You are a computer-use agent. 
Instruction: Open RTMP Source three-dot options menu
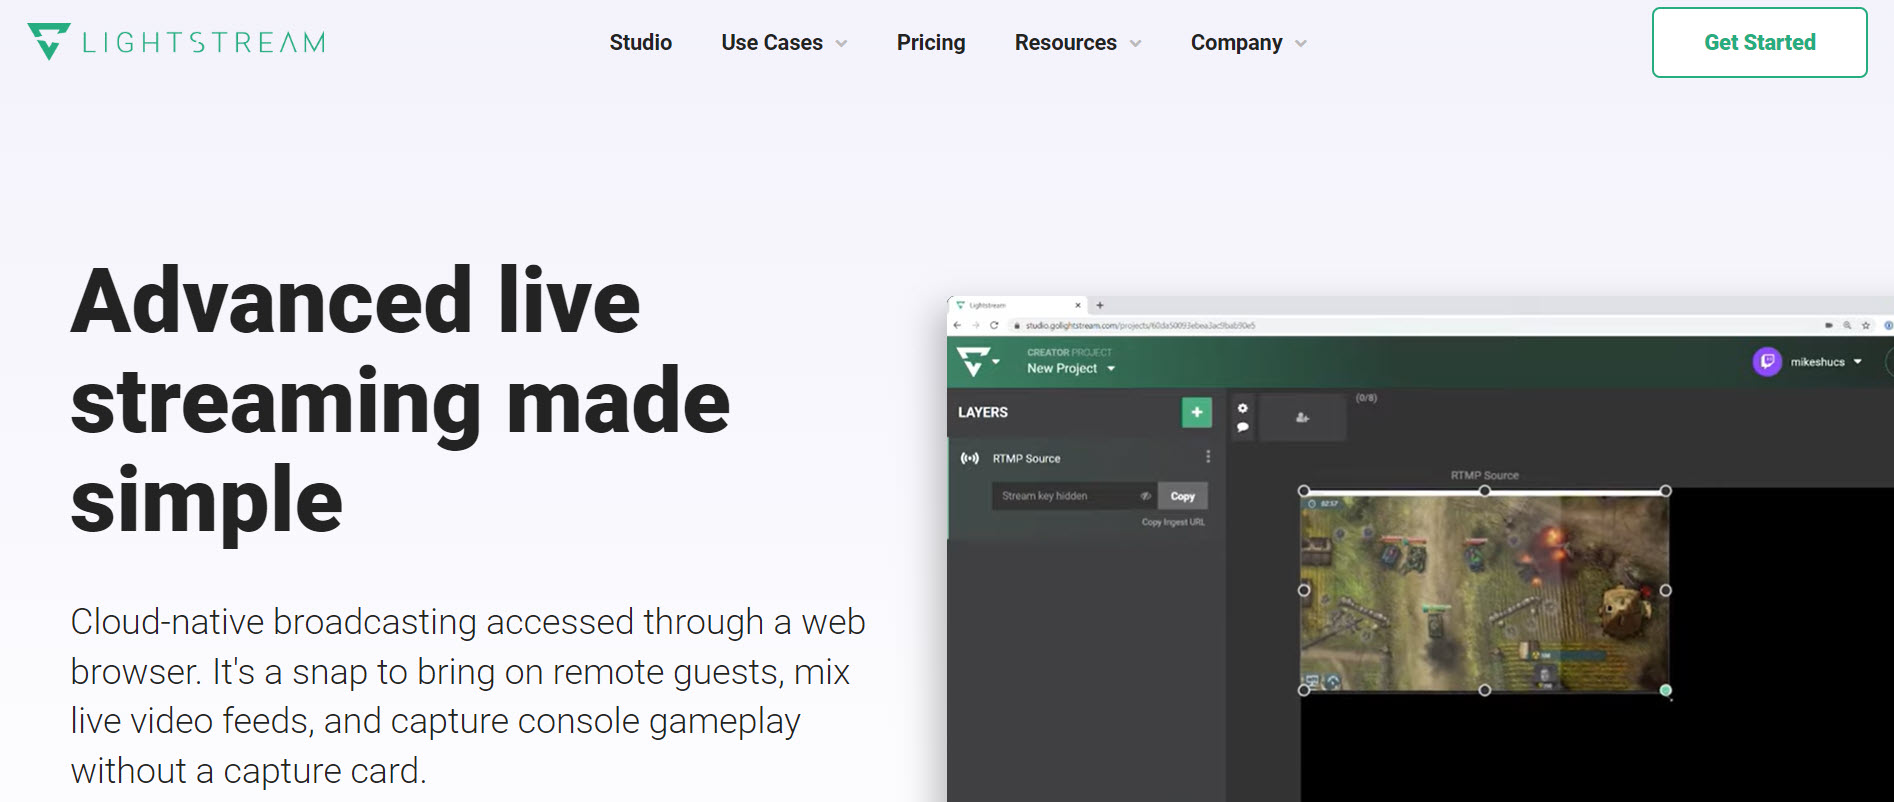pyautogui.click(x=1208, y=457)
